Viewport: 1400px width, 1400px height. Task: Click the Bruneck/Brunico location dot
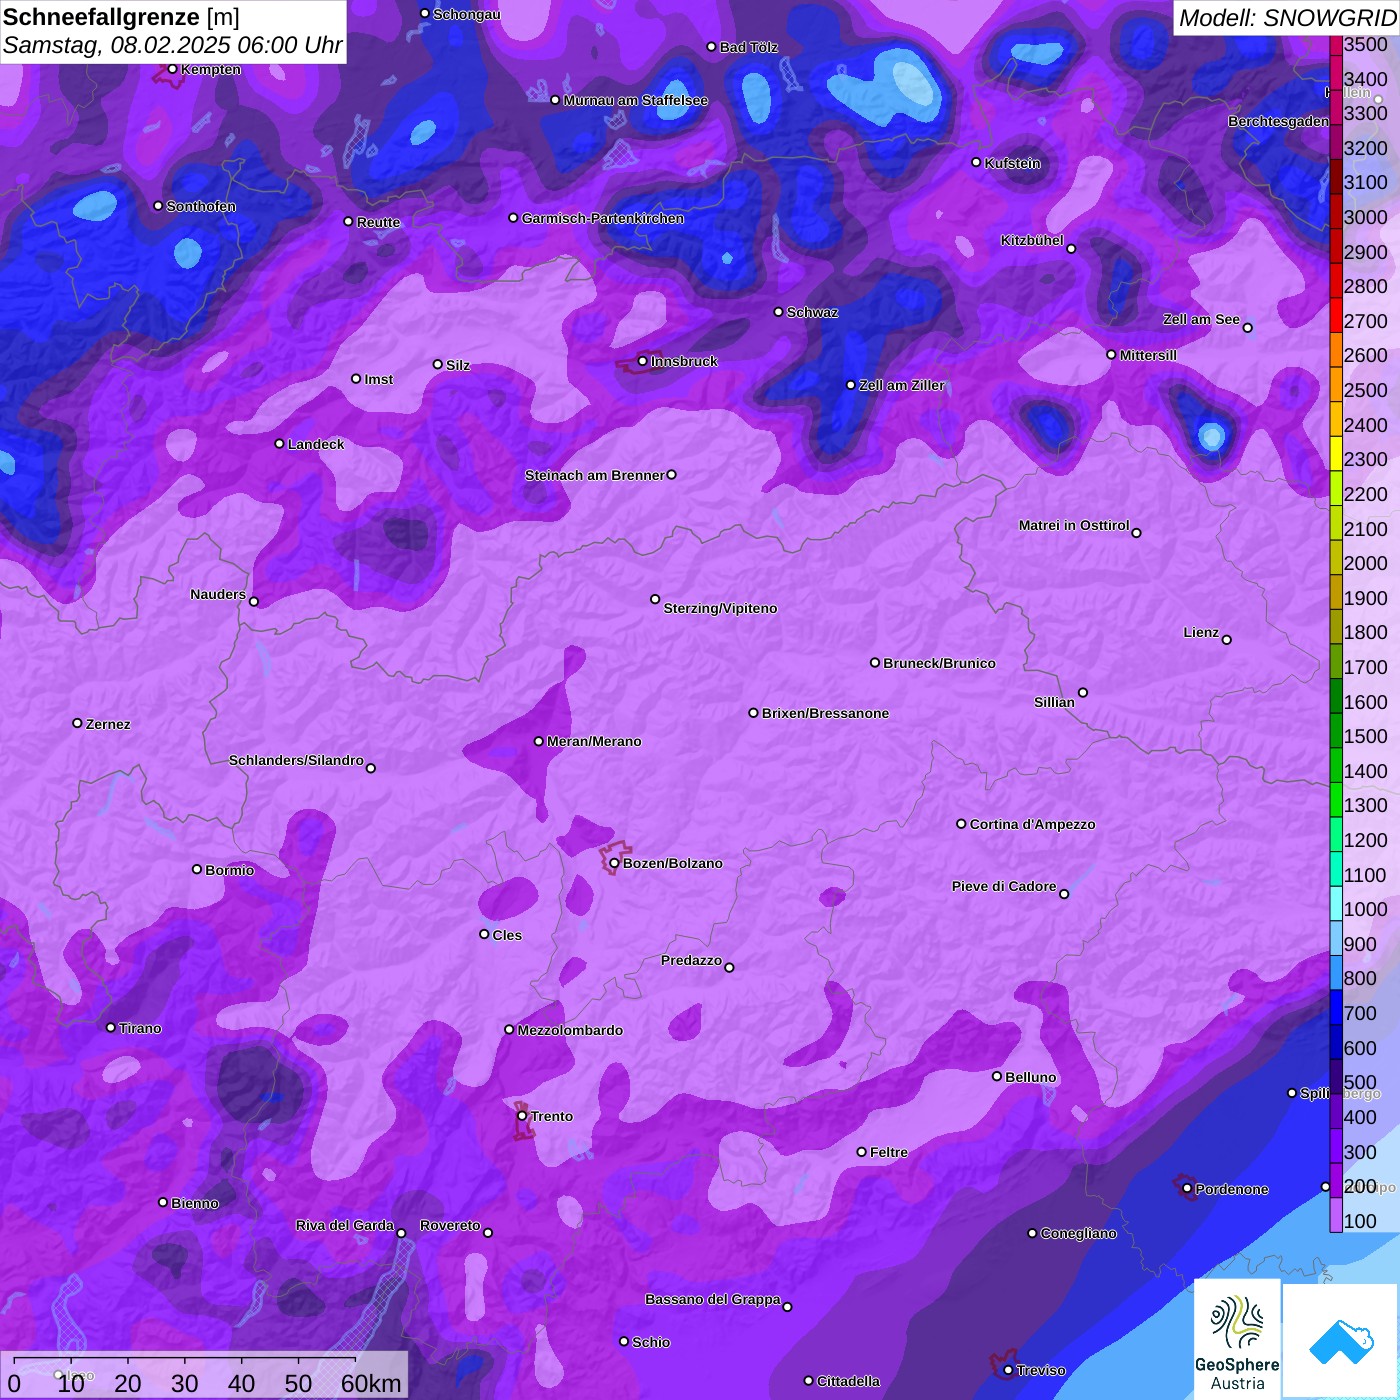875,662
